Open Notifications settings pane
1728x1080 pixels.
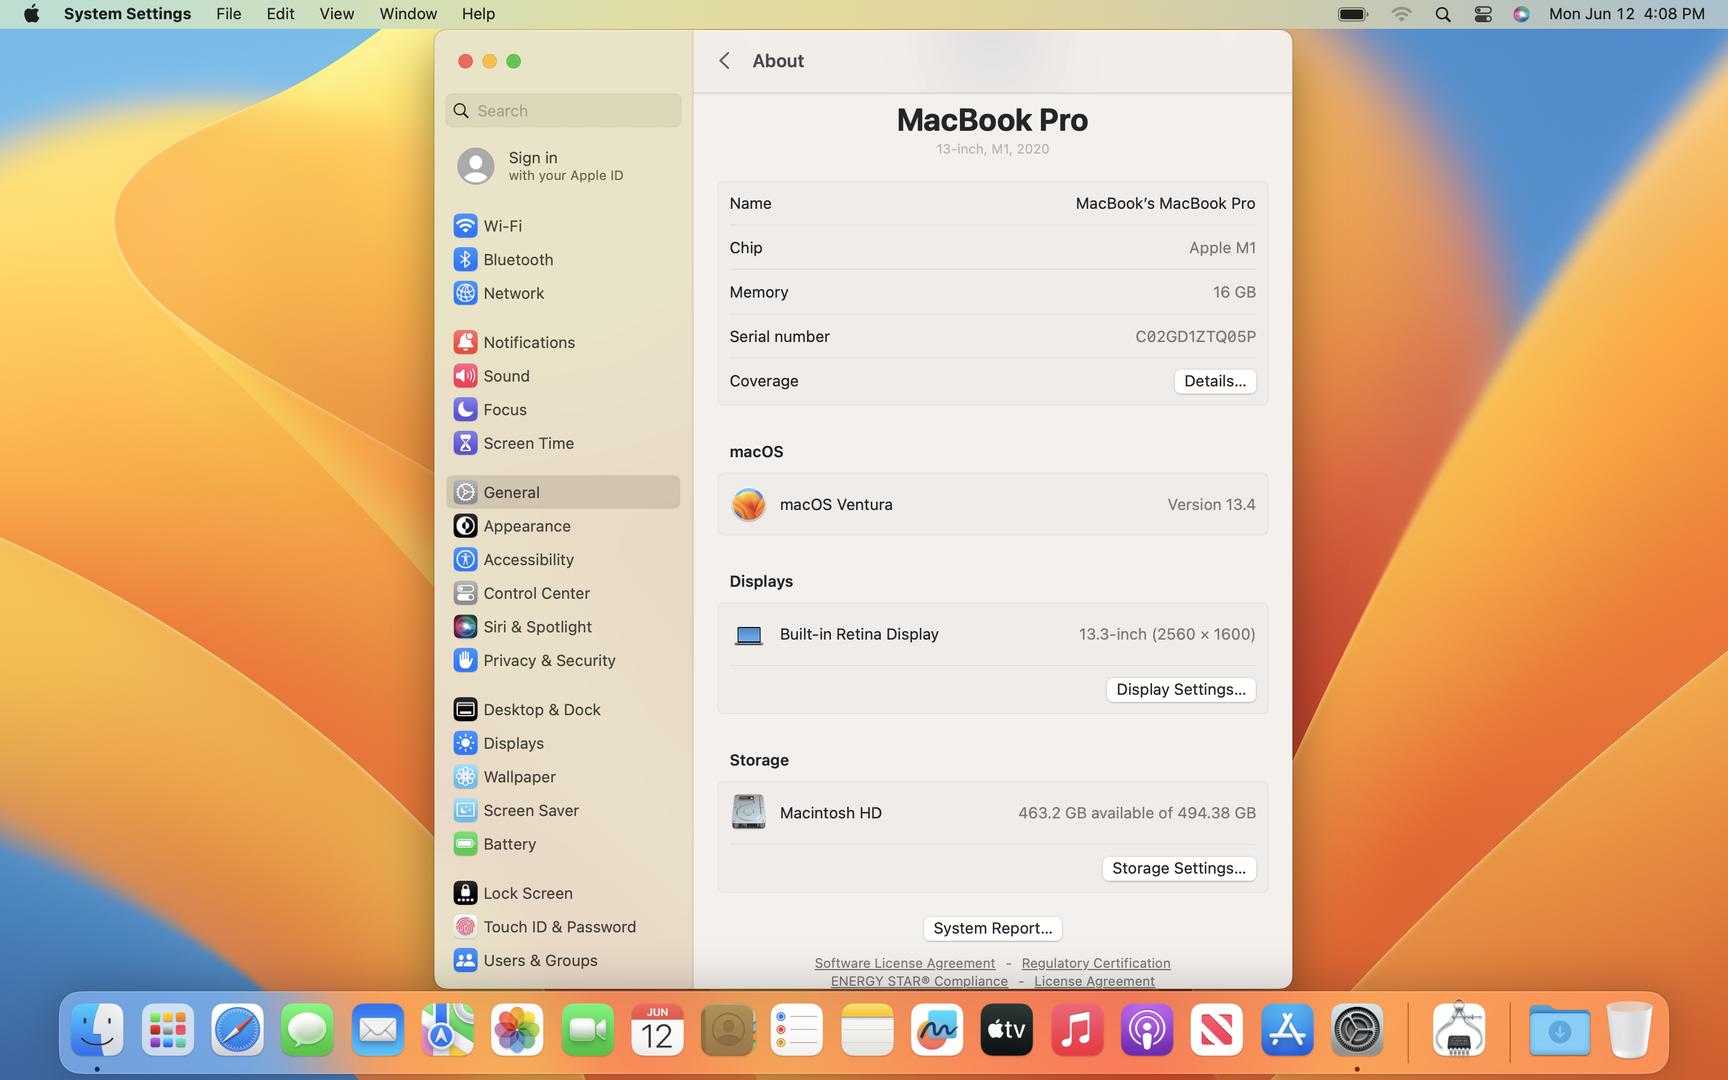pos(528,342)
